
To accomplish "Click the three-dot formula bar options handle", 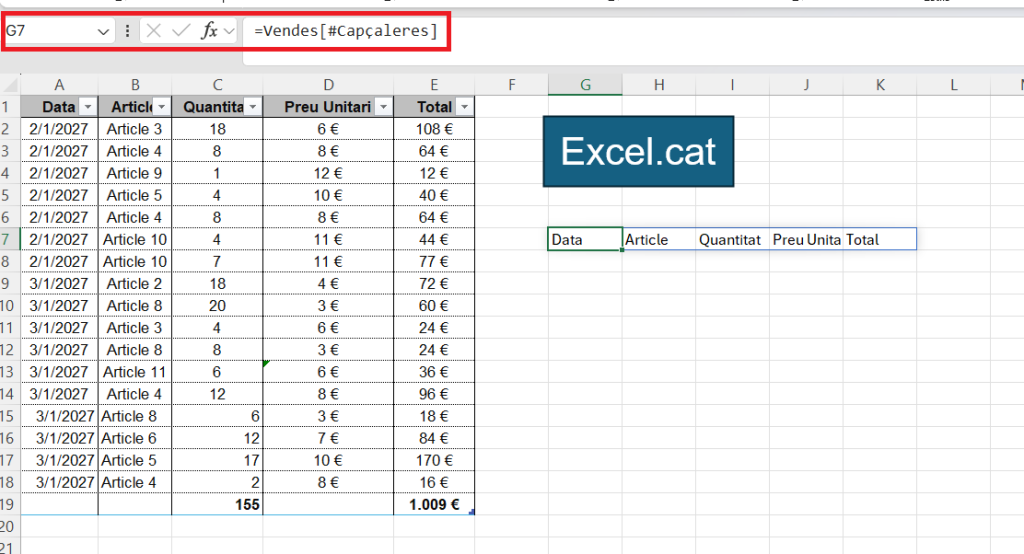I will [127, 31].
